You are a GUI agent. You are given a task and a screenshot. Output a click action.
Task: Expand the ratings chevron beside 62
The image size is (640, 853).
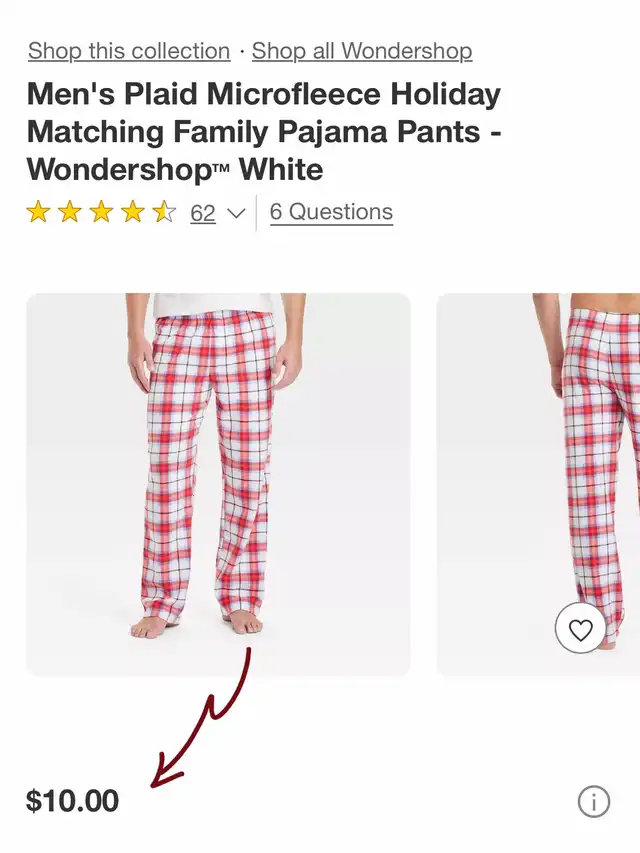click(237, 213)
